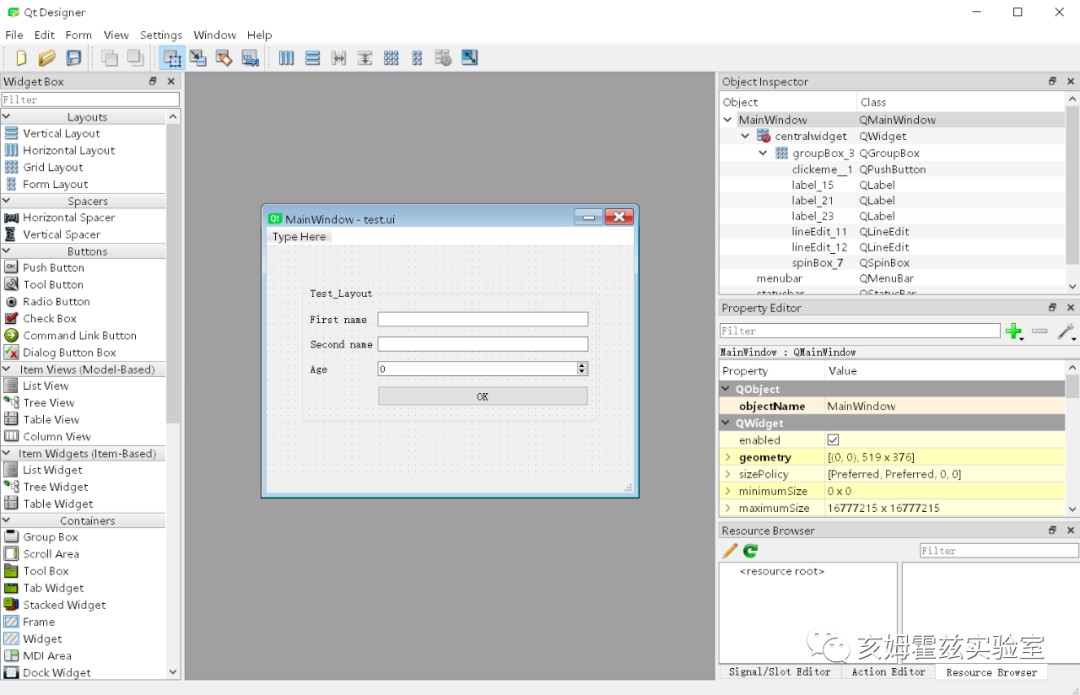Click the Property Editor filter field
Image resolution: width=1080 pixels, height=695 pixels.
point(860,331)
